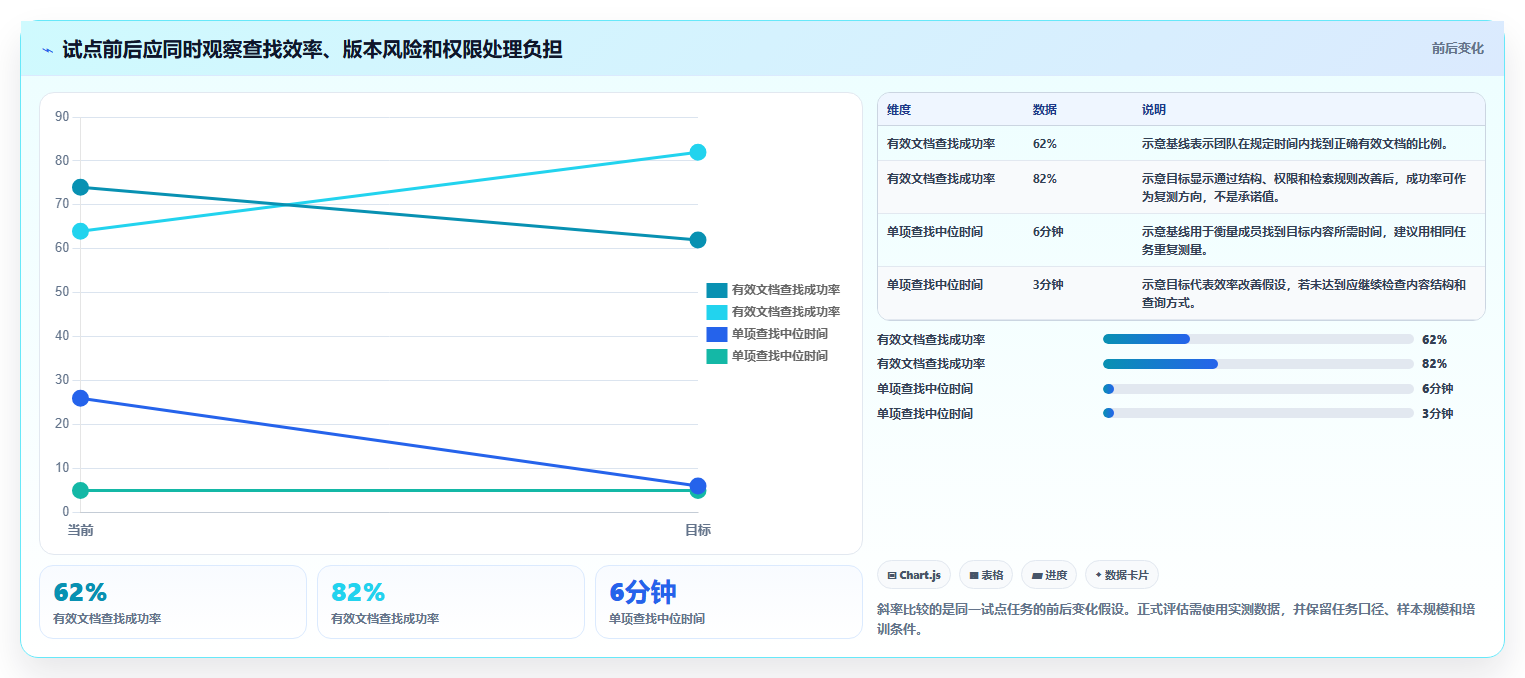Screen dimensions: 1525x678
Task: Click the dark teal legend color box
Action: (x=717, y=290)
